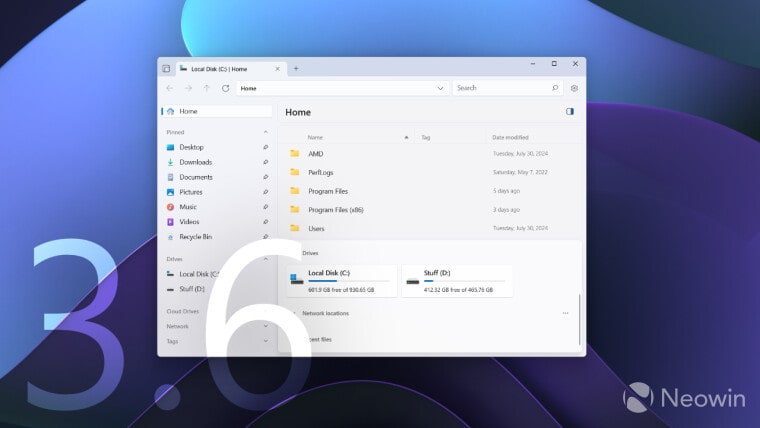
Task: Click the pin icon next to Desktop
Action: [x=266, y=147]
